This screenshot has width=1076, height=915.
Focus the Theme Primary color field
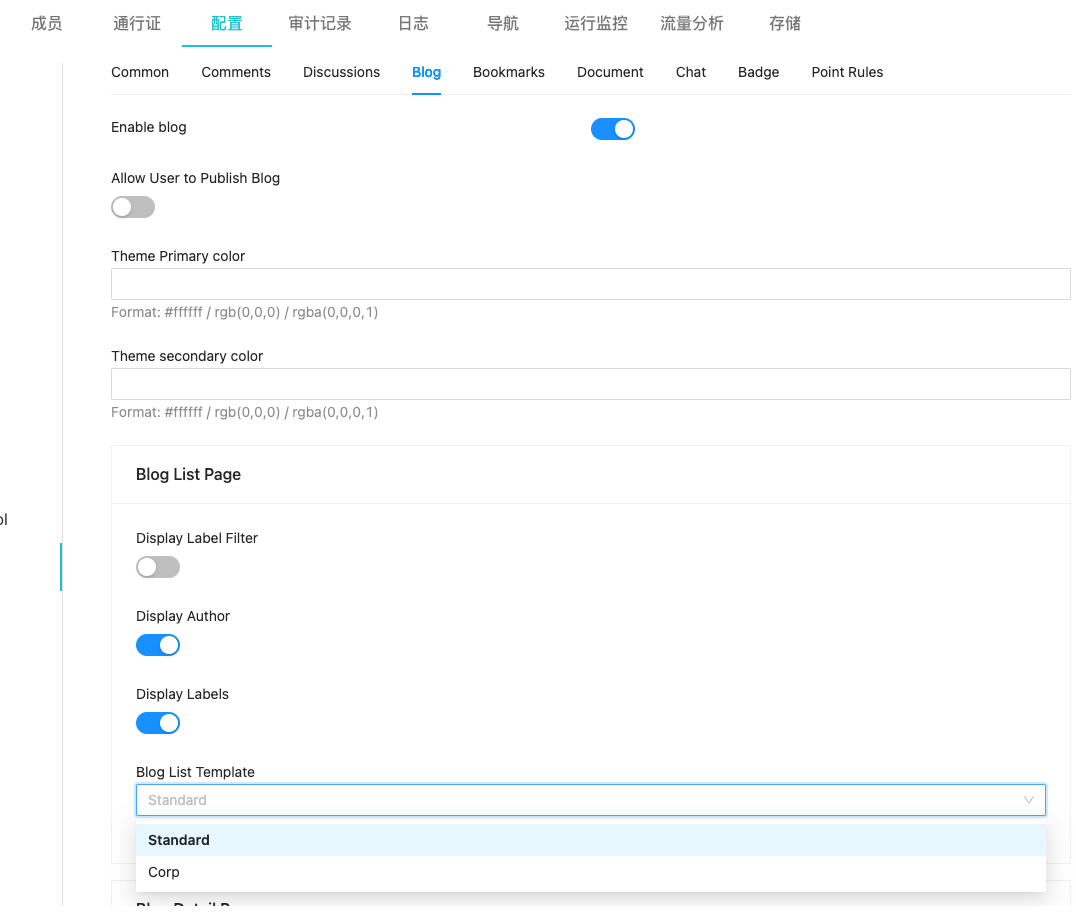[590, 284]
